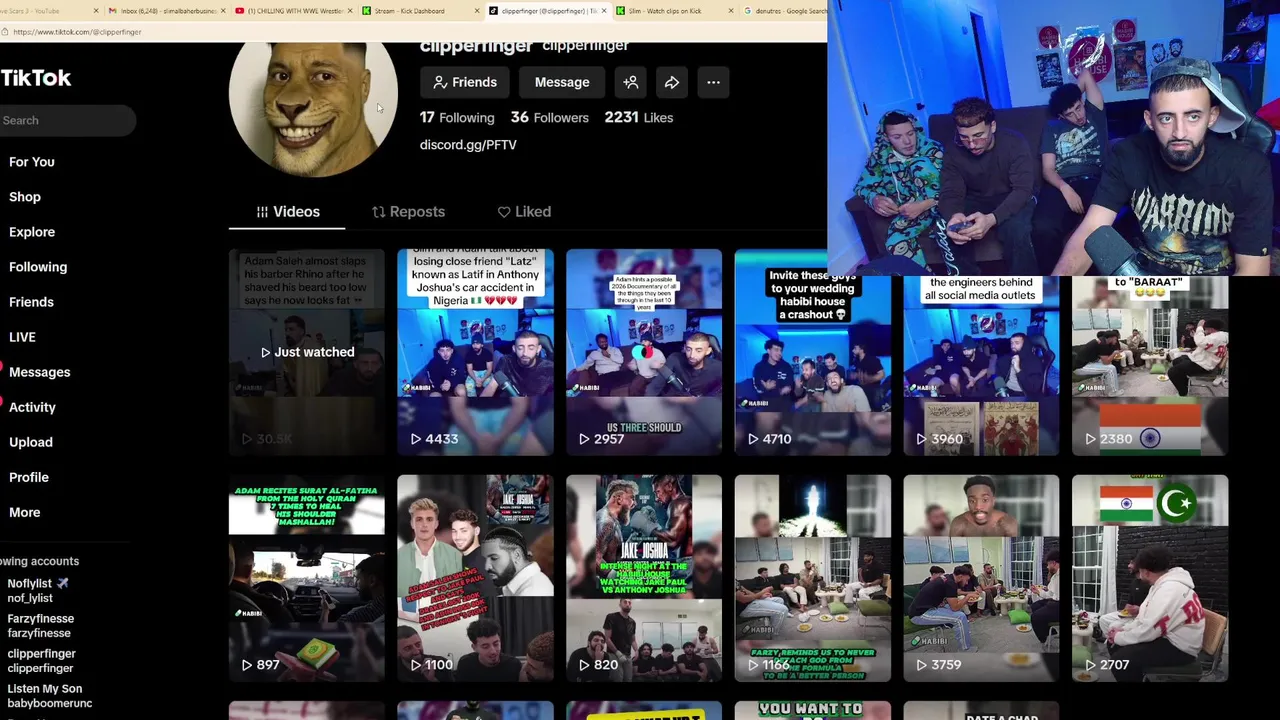Viewport: 1280px width, 720px height.
Task: Open video with 4710 views
Action: click(812, 352)
